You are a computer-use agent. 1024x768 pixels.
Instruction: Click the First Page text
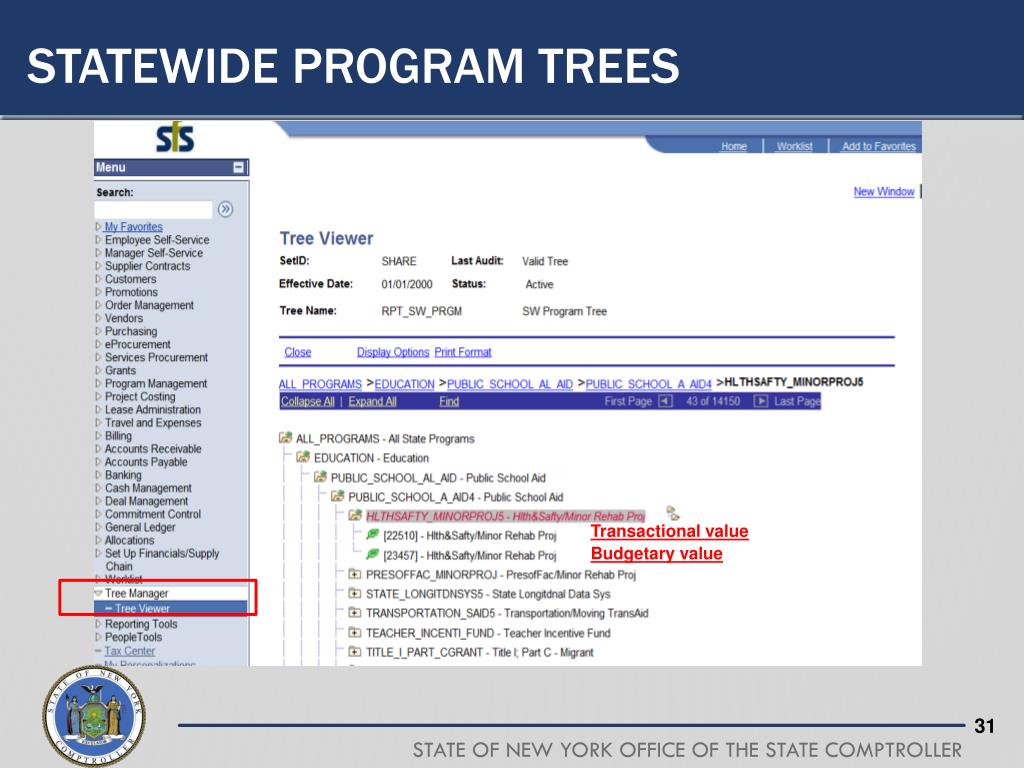point(628,401)
